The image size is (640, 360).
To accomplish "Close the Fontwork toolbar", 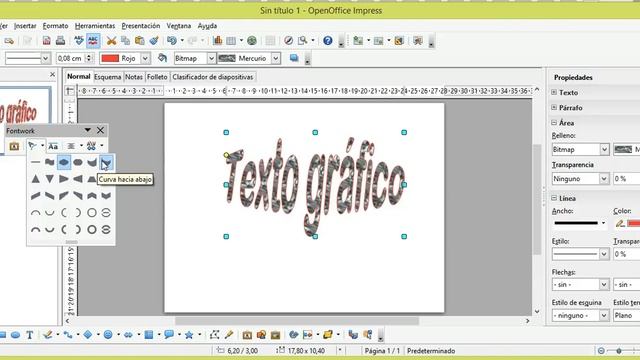I will (x=100, y=130).
